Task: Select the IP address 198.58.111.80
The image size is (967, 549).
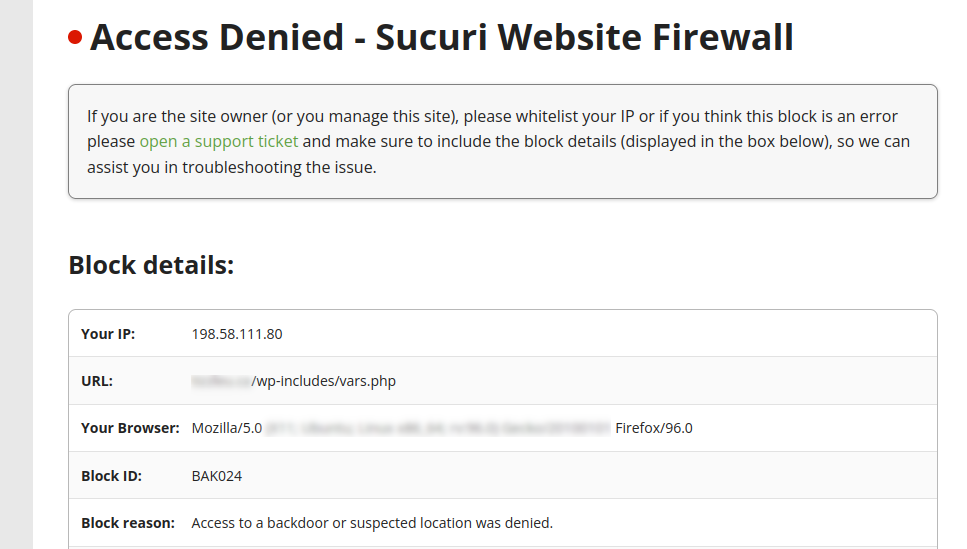Action: tap(237, 334)
